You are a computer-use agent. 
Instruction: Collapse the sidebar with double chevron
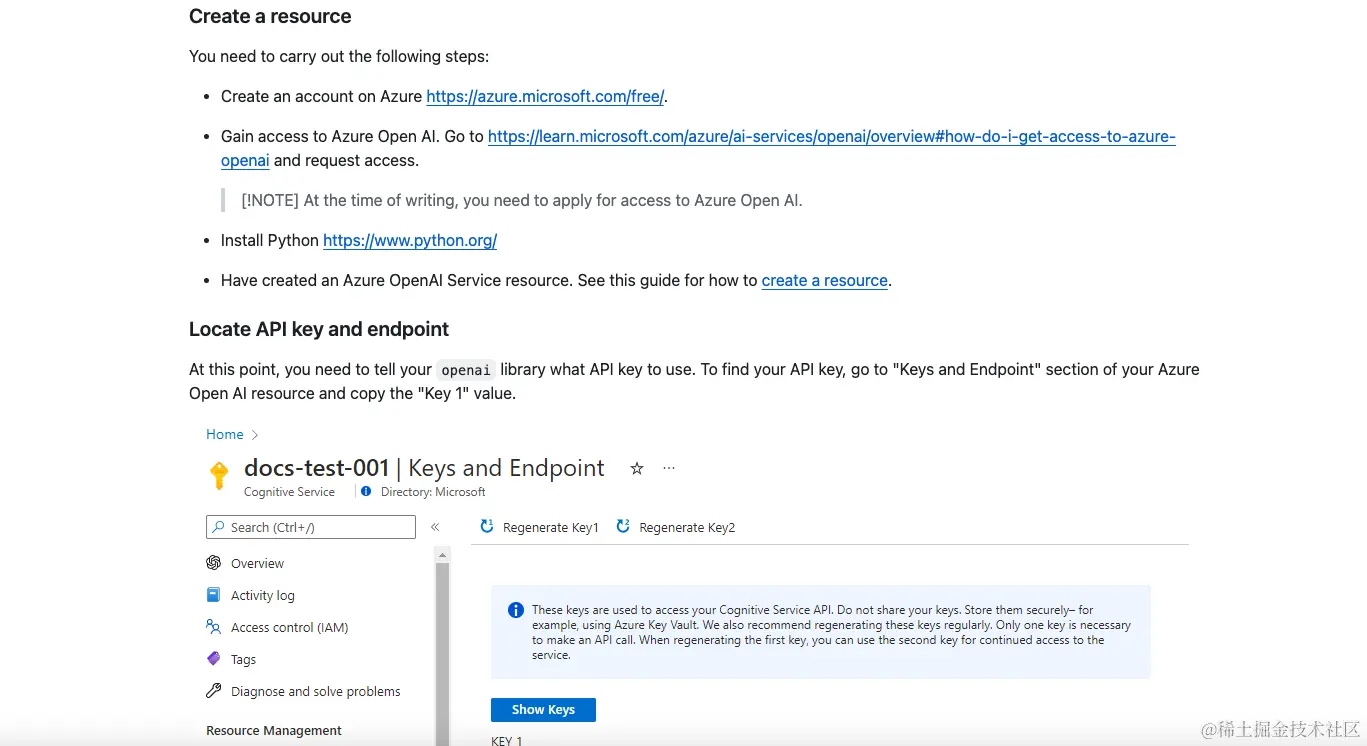(435, 527)
